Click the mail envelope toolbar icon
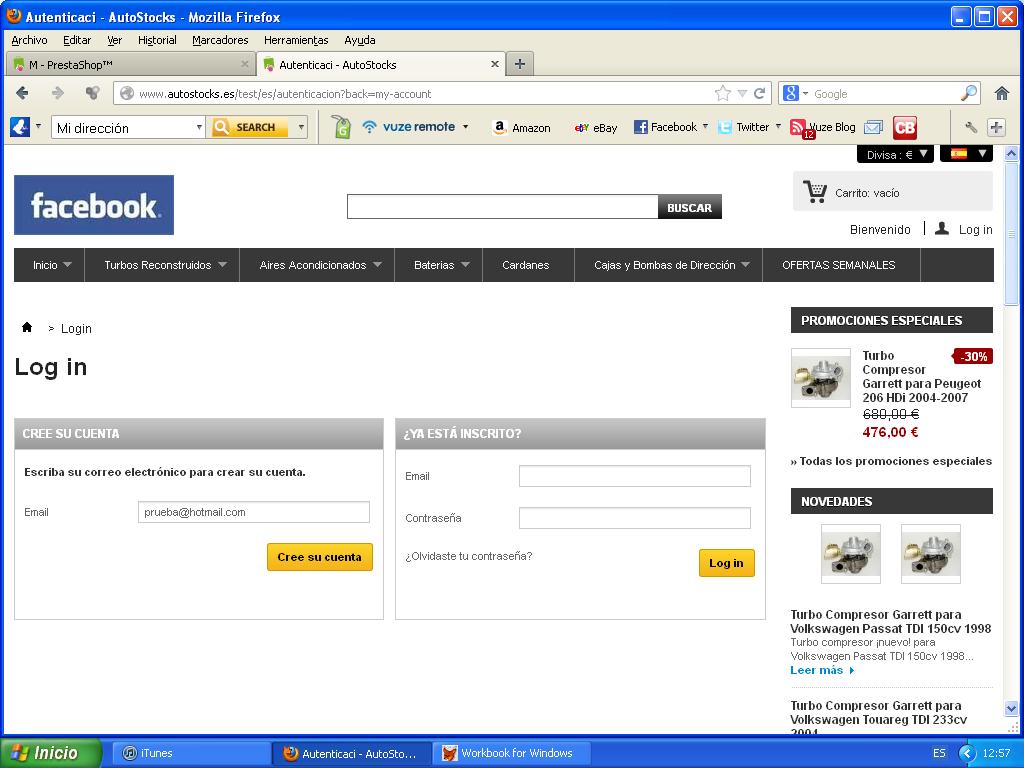 point(873,127)
